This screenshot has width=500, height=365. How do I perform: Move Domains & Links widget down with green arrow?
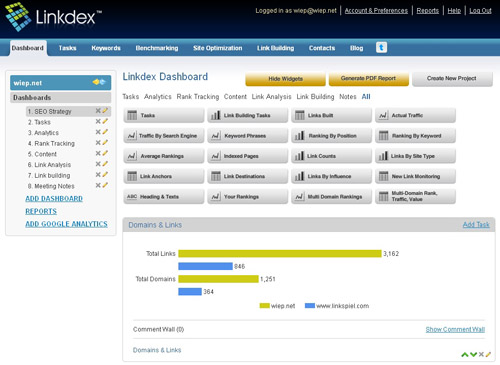pyautogui.click(x=473, y=355)
